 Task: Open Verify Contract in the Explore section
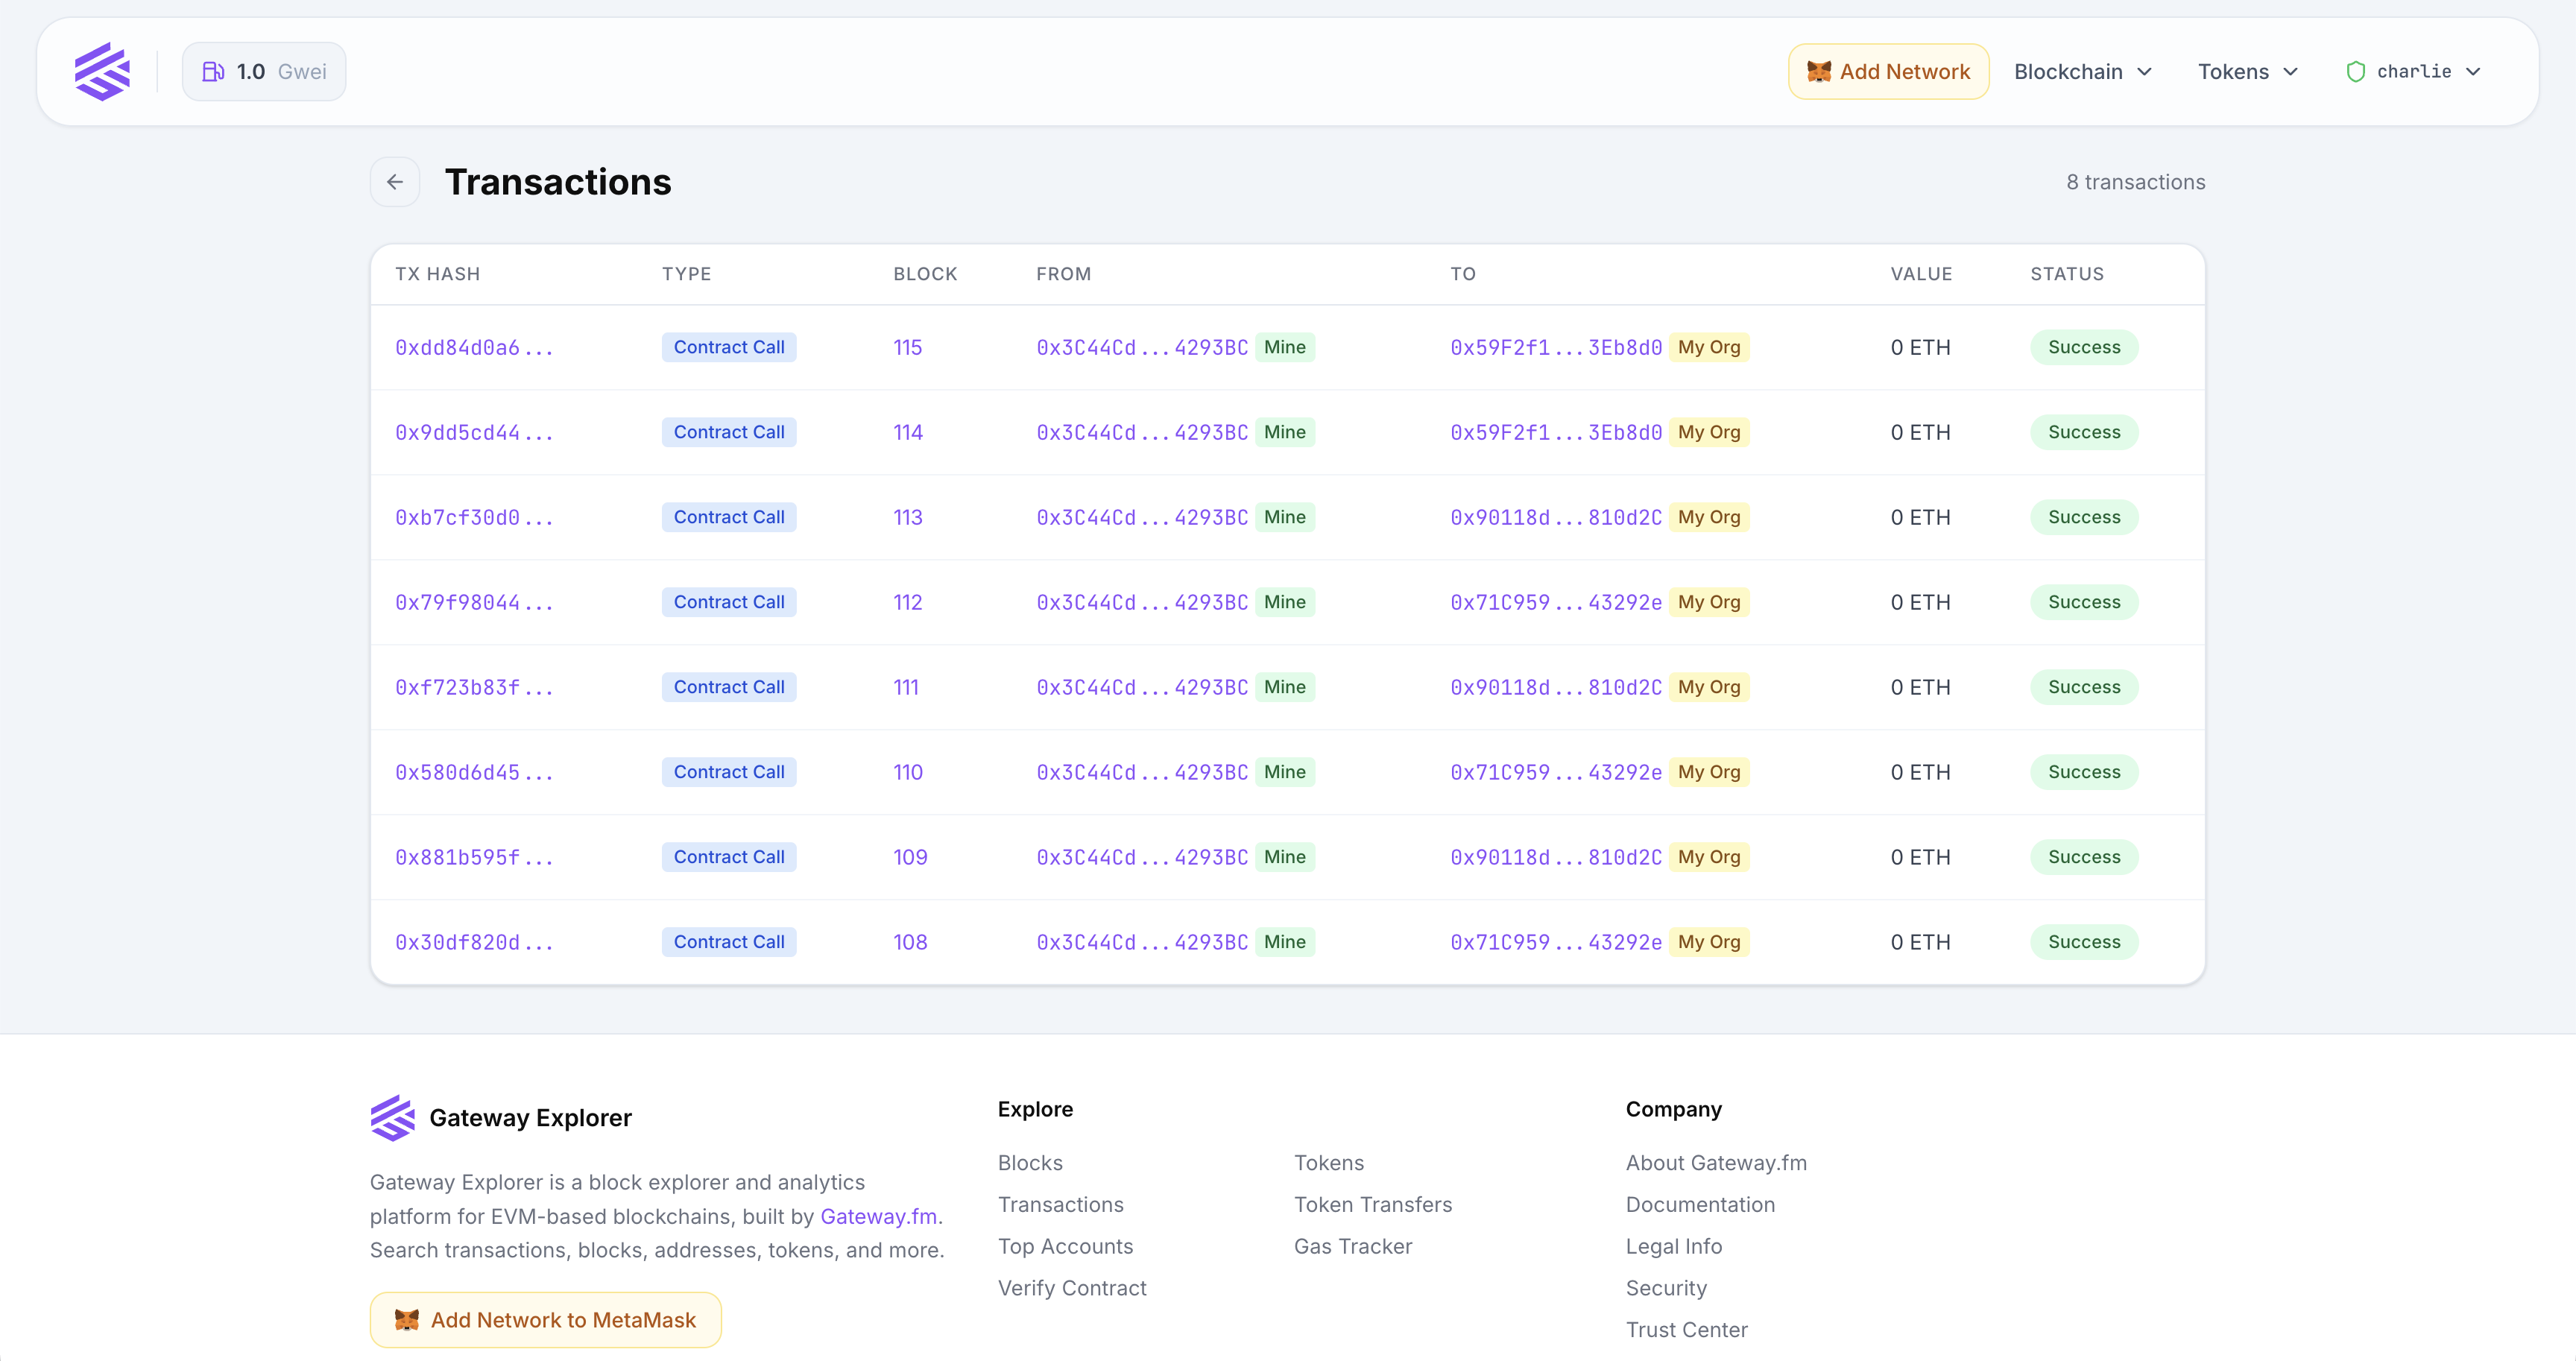pos(1072,1287)
